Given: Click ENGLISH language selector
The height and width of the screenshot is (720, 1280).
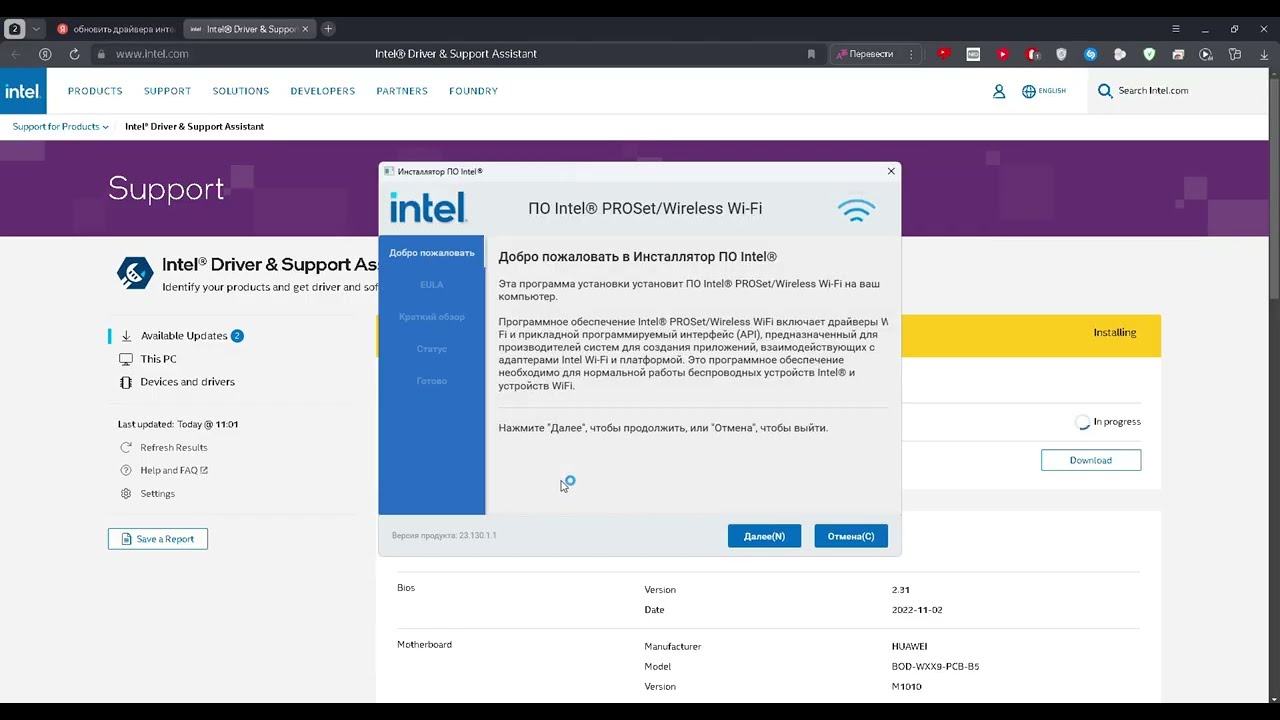Looking at the screenshot, I should pos(1052,91).
